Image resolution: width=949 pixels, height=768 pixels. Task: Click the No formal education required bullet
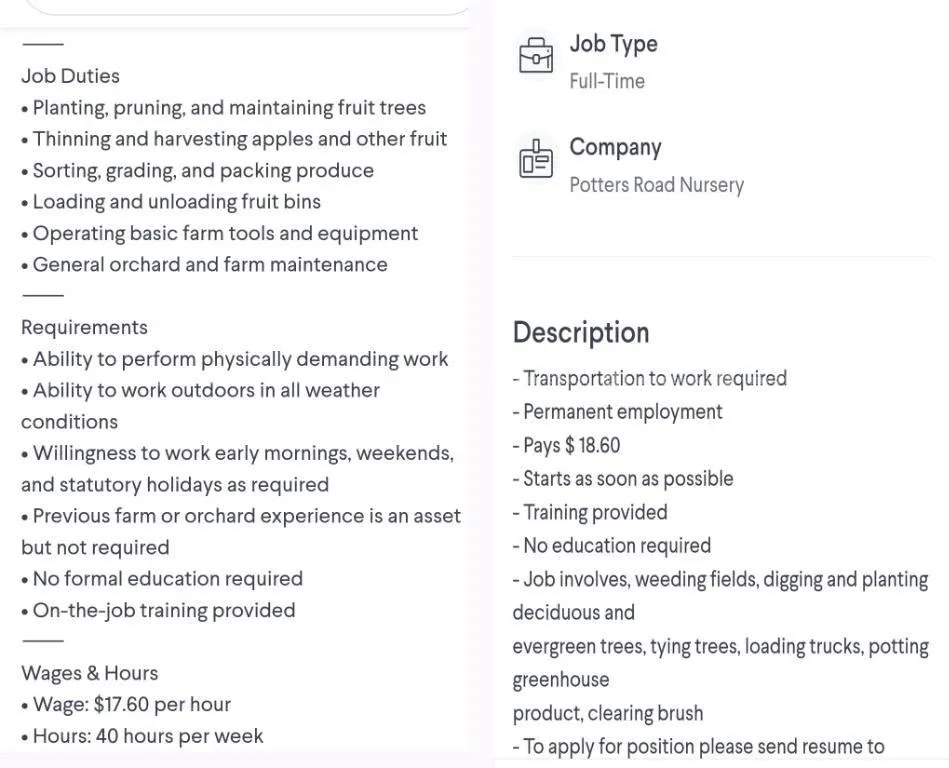(x=162, y=579)
